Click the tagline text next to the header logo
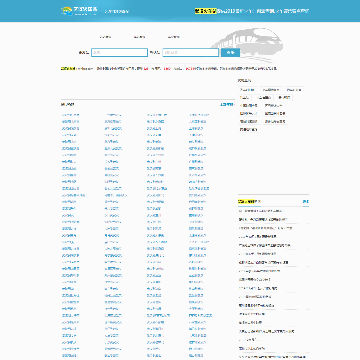The height and width of the screenshot is (360, 360). [x=117, y=11]
